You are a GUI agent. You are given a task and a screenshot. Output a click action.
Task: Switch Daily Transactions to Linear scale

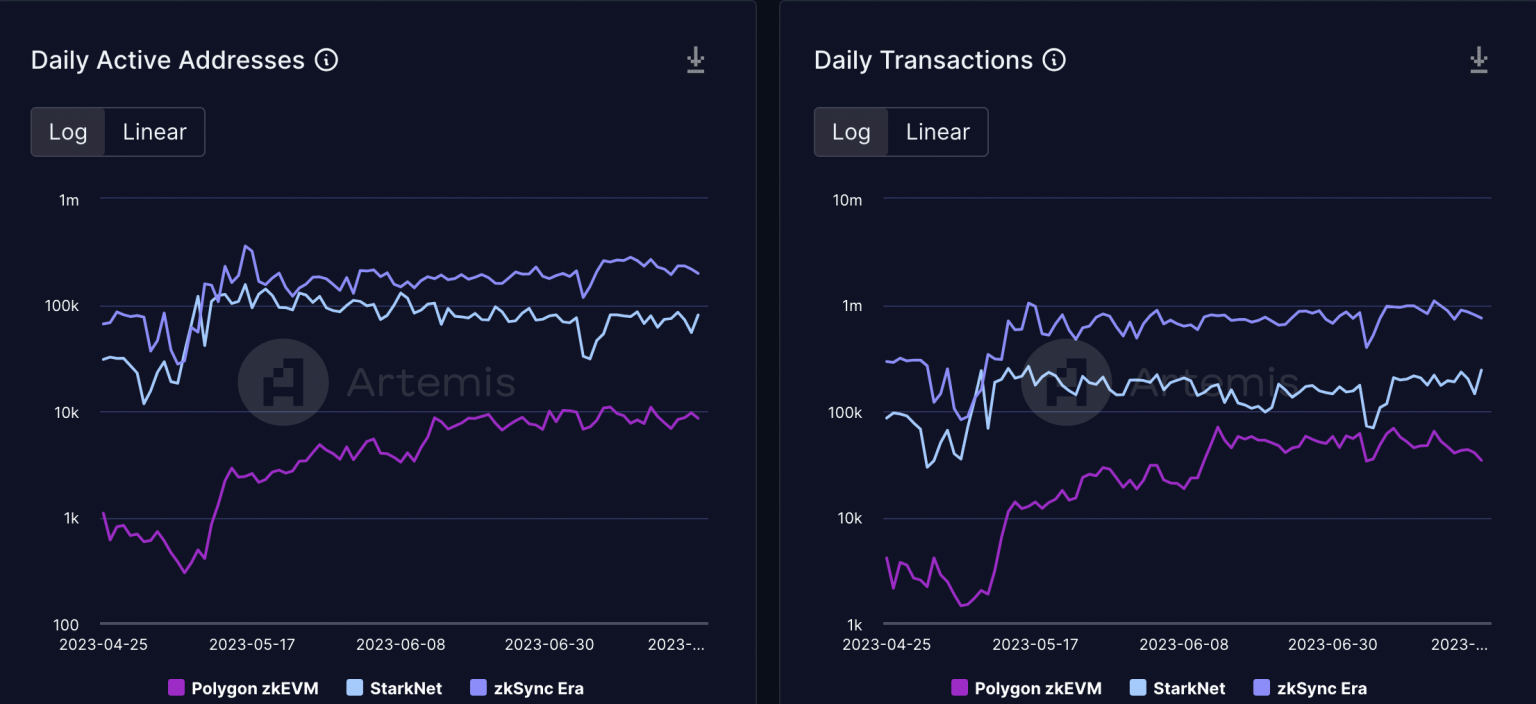point(937,132)
